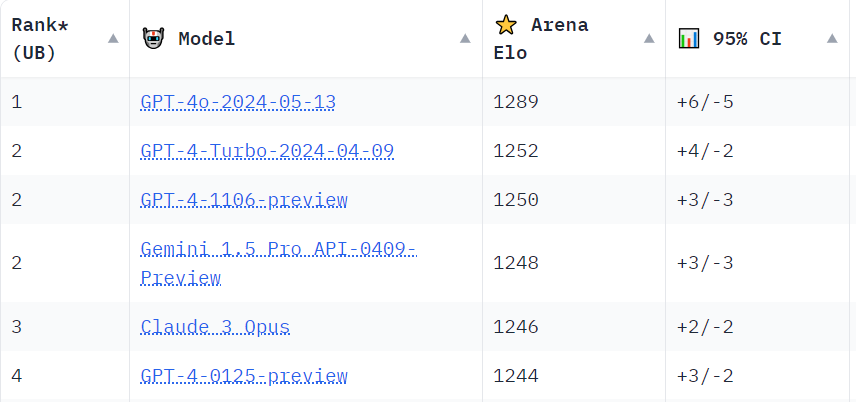Follow the GPT-4-1106-preview link

(x=244, y=200)
